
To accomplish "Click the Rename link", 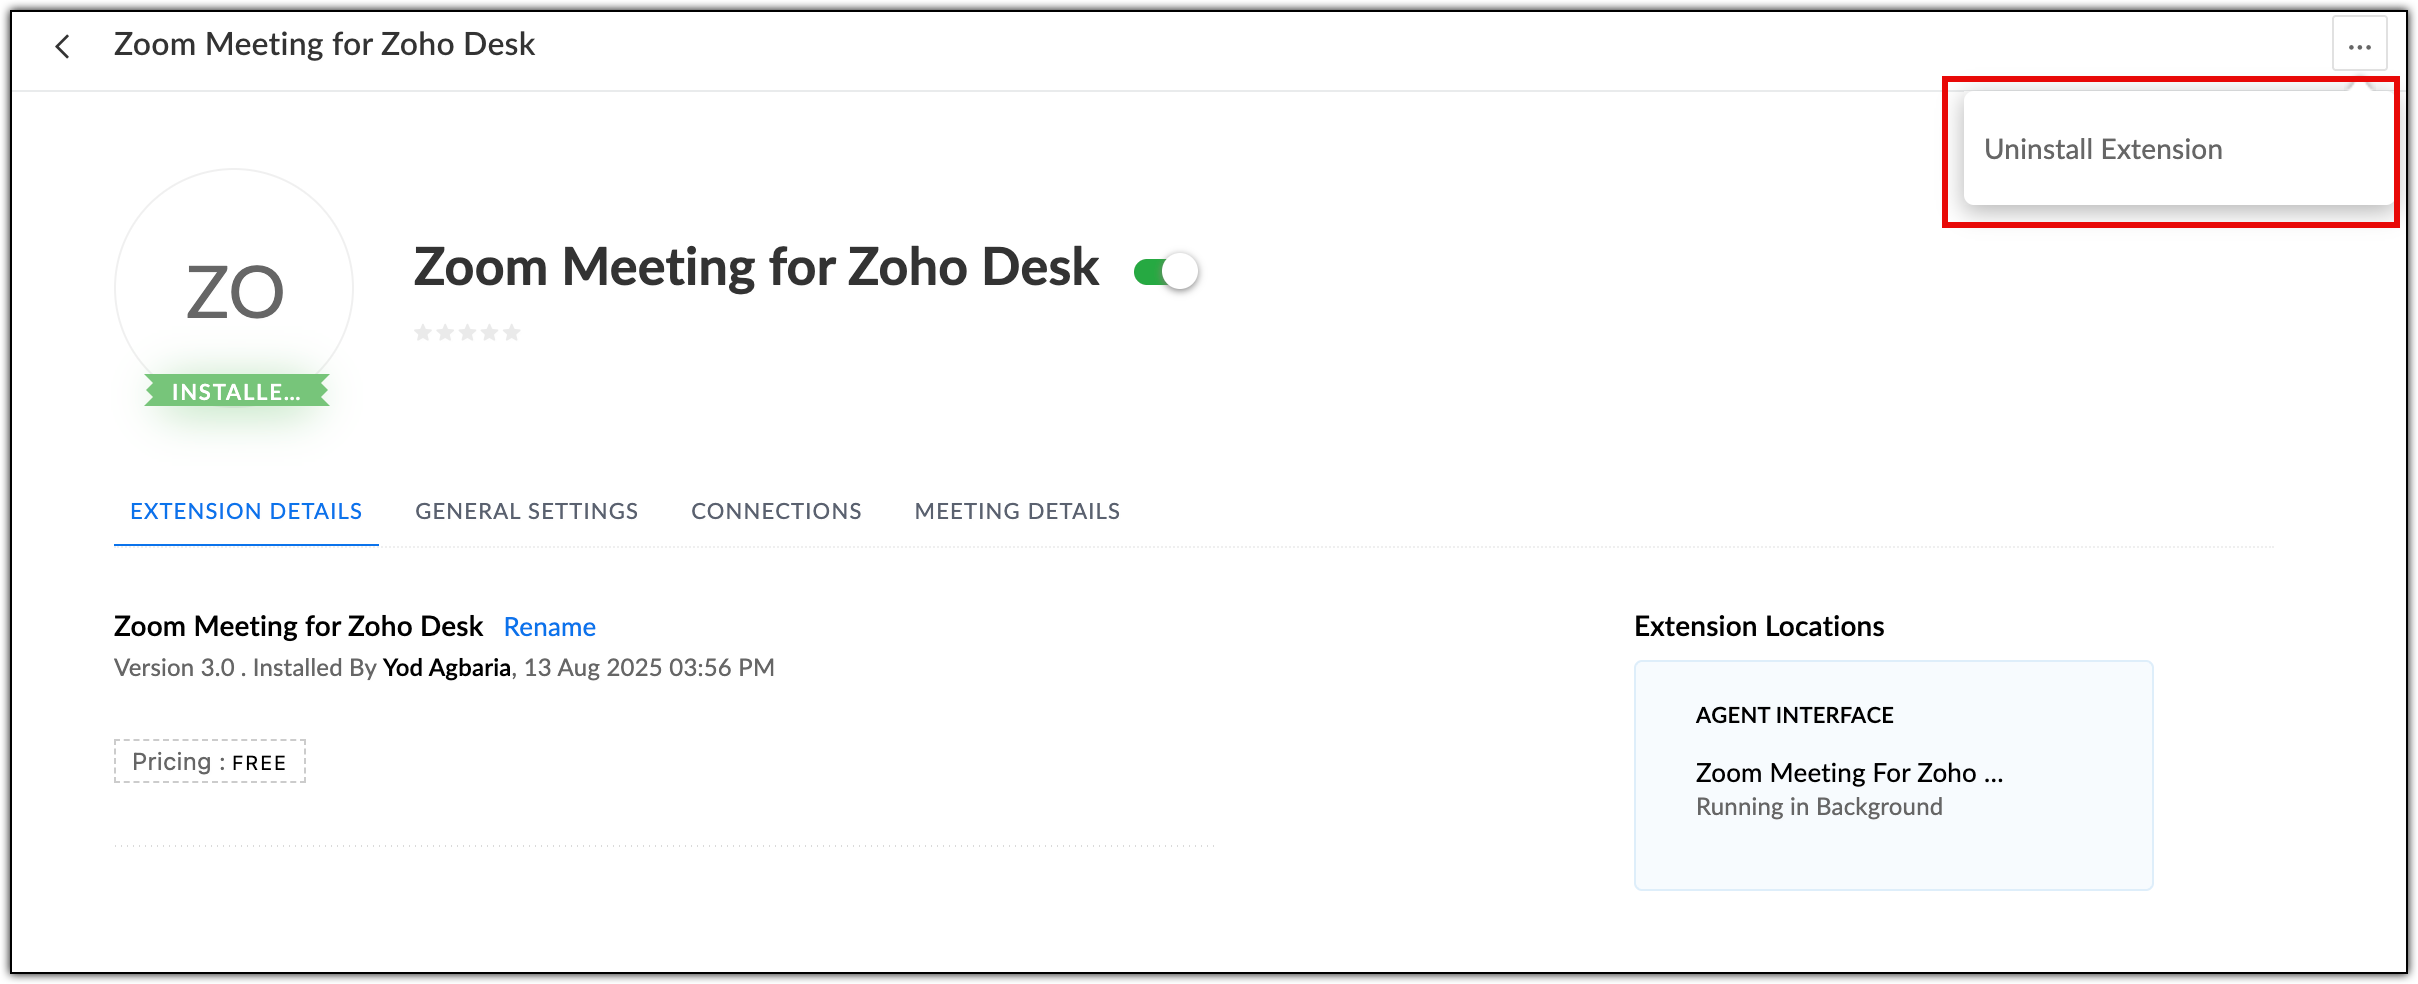I will [x=549, y=627].
